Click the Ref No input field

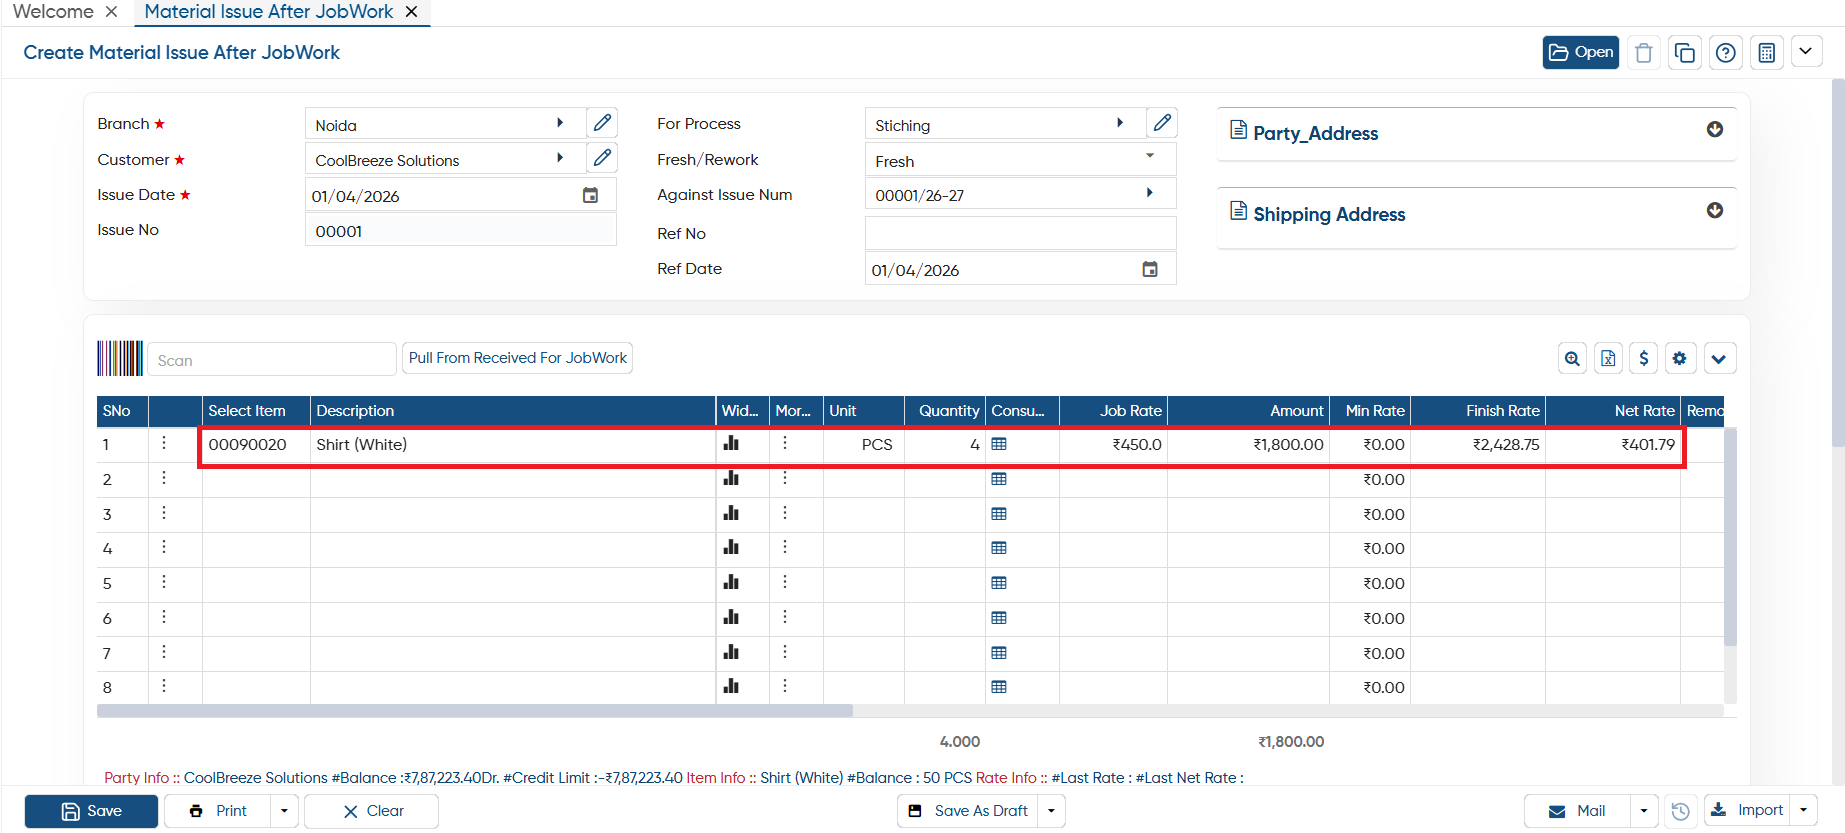point(1020,233)
